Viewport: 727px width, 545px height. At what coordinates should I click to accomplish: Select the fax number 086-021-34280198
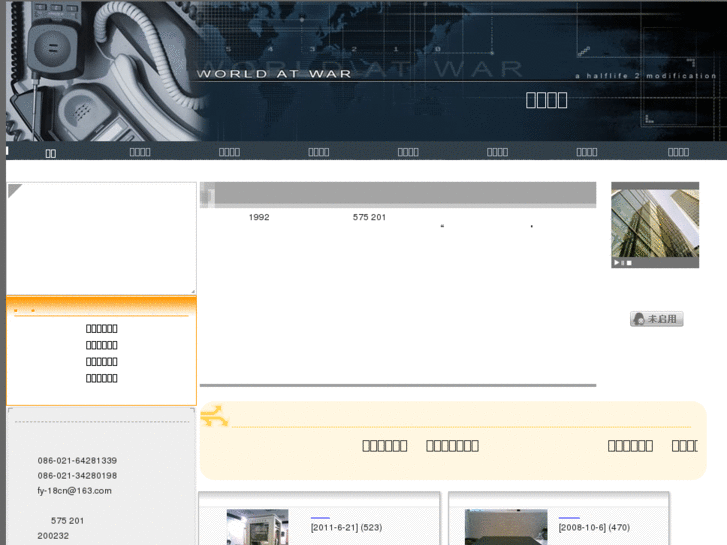coord(77,475)
